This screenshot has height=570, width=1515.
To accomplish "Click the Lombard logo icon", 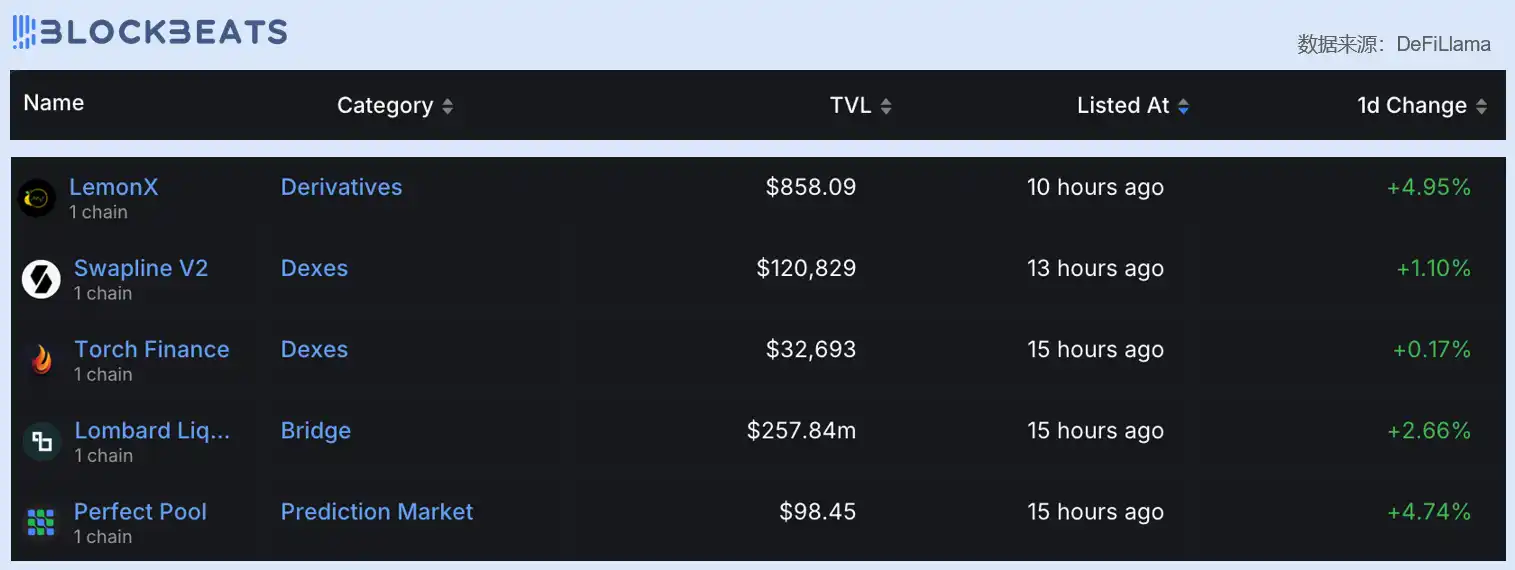I will [41, 441].
